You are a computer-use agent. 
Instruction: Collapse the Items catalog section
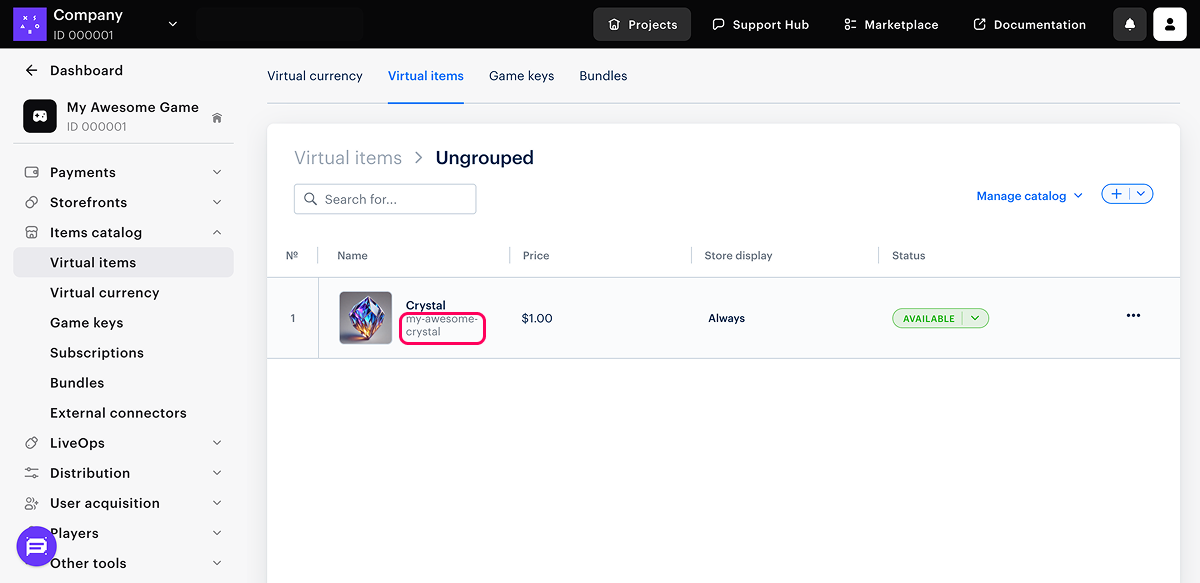tap(217, 233)
